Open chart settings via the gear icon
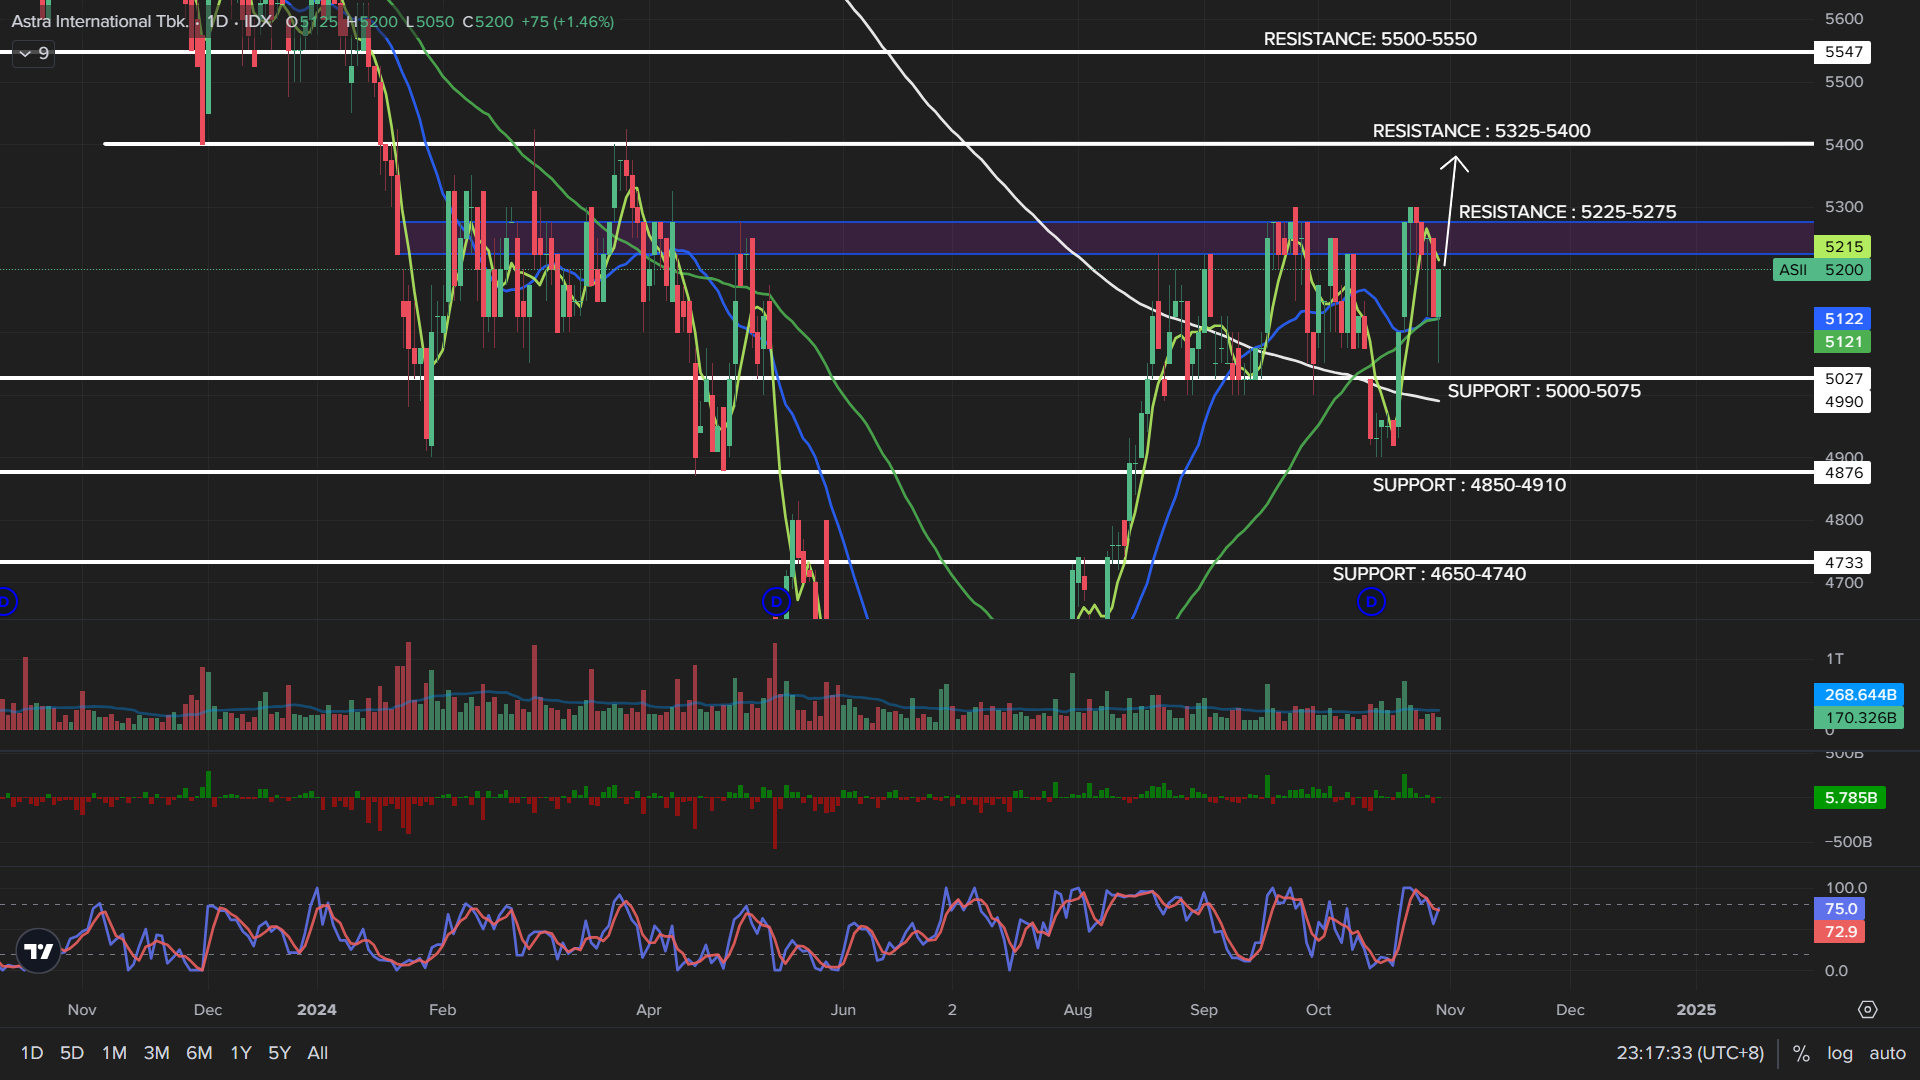The height and width of the screenshot is (1080, 1920). (x=1868, y=1010)
